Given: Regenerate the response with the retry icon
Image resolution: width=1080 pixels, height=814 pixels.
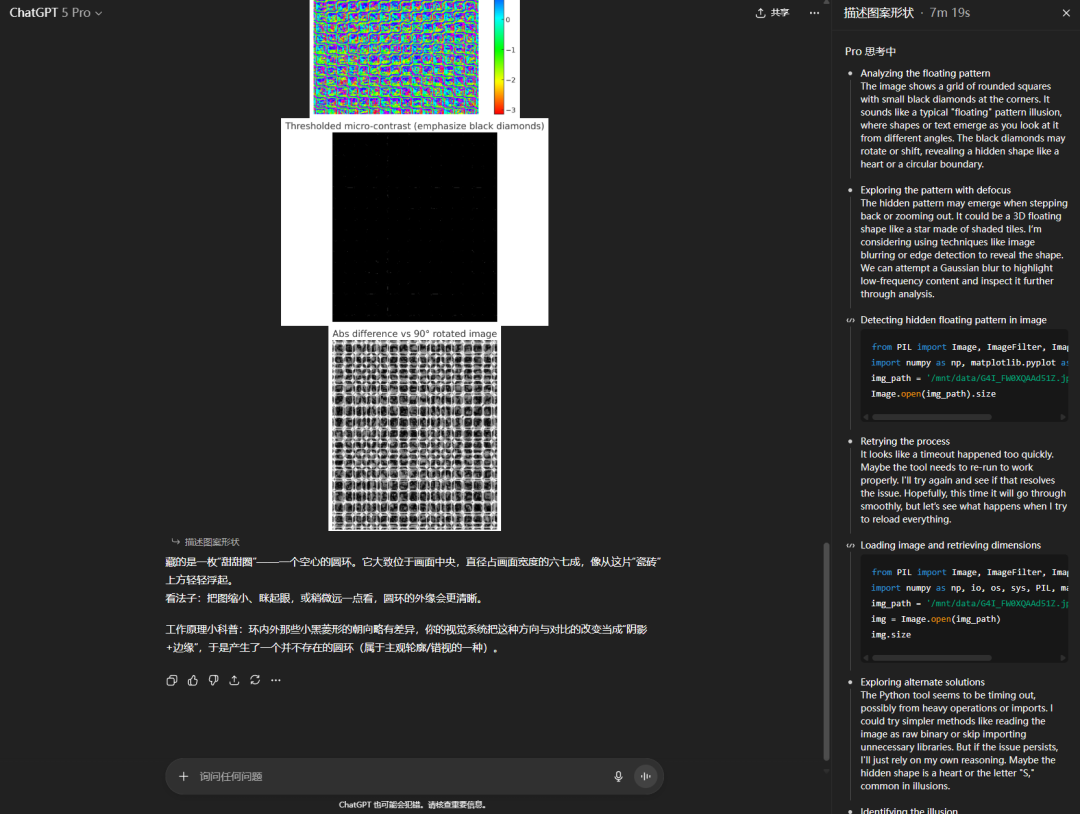Looking at the screenshot, I should 255,680.
